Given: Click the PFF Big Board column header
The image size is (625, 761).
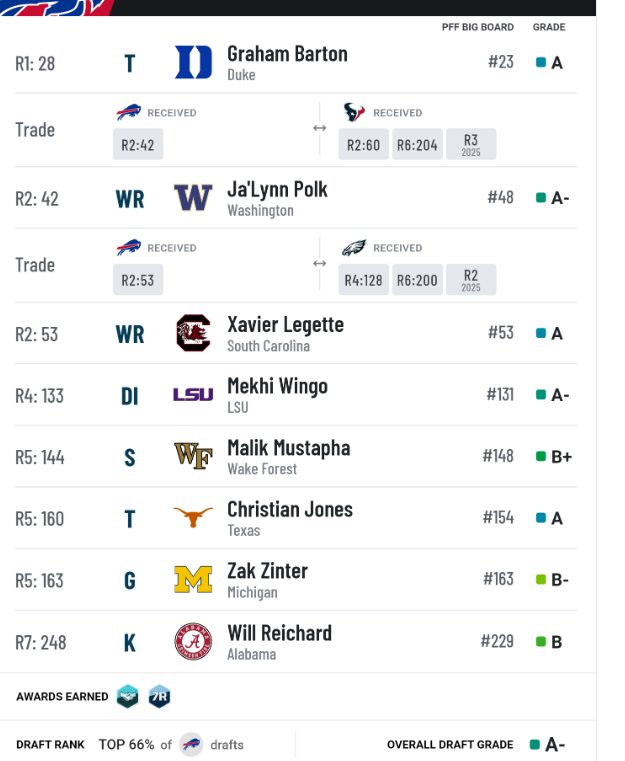Looking at the screenshot, I should click(x=477, y=27).
